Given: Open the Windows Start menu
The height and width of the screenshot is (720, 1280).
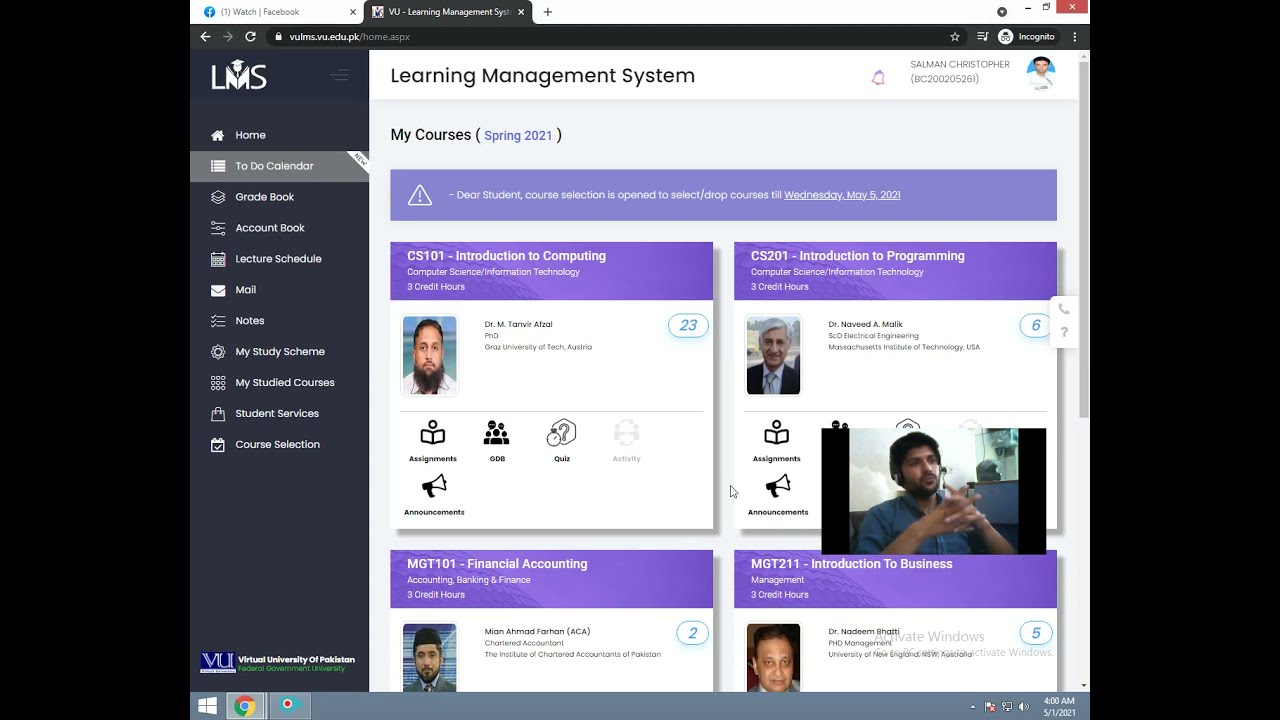Looking at the screenshot, I should click(x=208, y=706).
